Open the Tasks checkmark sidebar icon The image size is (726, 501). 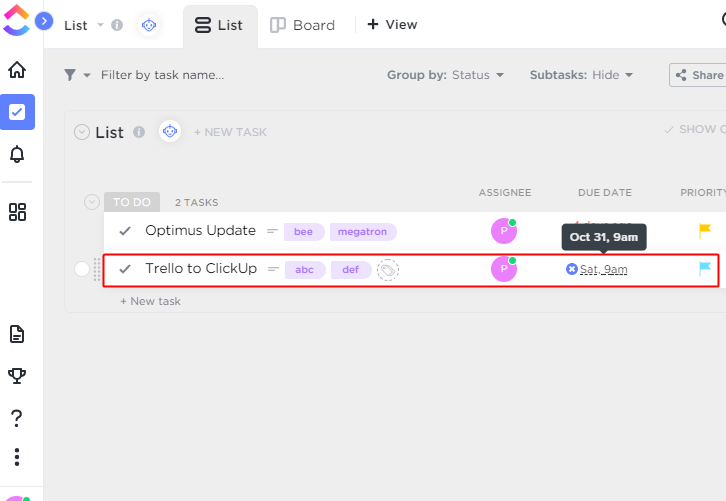point(17,112)
